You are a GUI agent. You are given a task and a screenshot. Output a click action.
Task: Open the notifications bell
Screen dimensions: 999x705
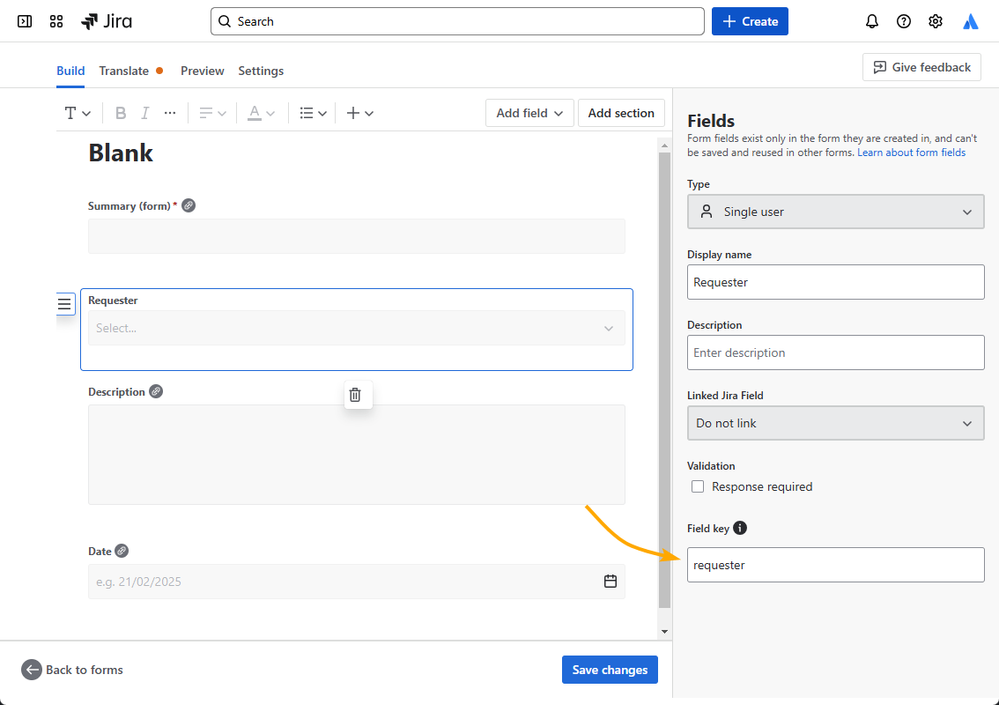point(872,22)
